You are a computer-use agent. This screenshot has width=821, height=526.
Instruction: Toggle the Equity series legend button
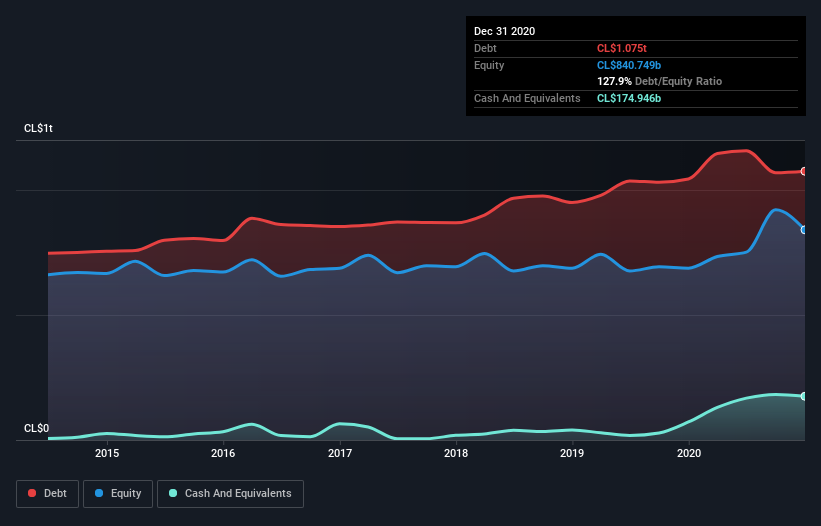118,494
